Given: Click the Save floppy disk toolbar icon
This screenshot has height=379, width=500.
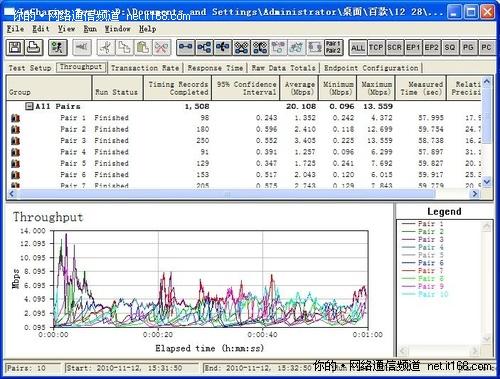Looking at the screenshot, I should [15, 47].
